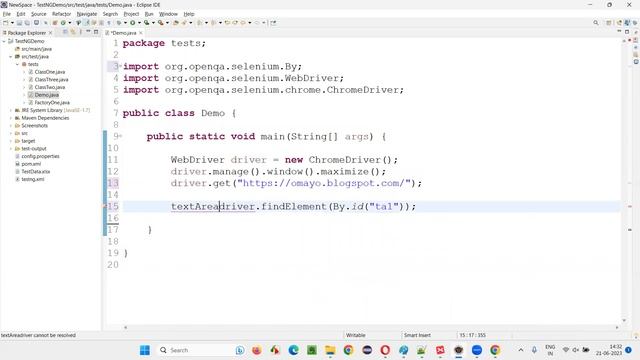Open the Run configurations dropdown arrow
This screenshot has width=640, height=360.
pyautogui.click(x=139, y=23)
